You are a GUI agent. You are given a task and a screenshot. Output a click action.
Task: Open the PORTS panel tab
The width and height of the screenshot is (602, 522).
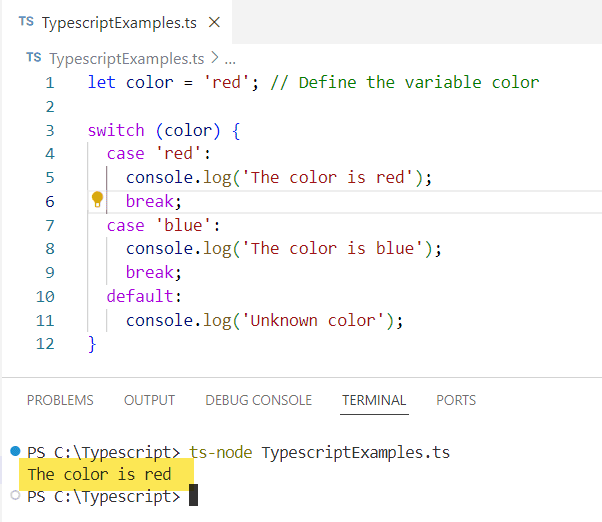(x=456, y=400)
